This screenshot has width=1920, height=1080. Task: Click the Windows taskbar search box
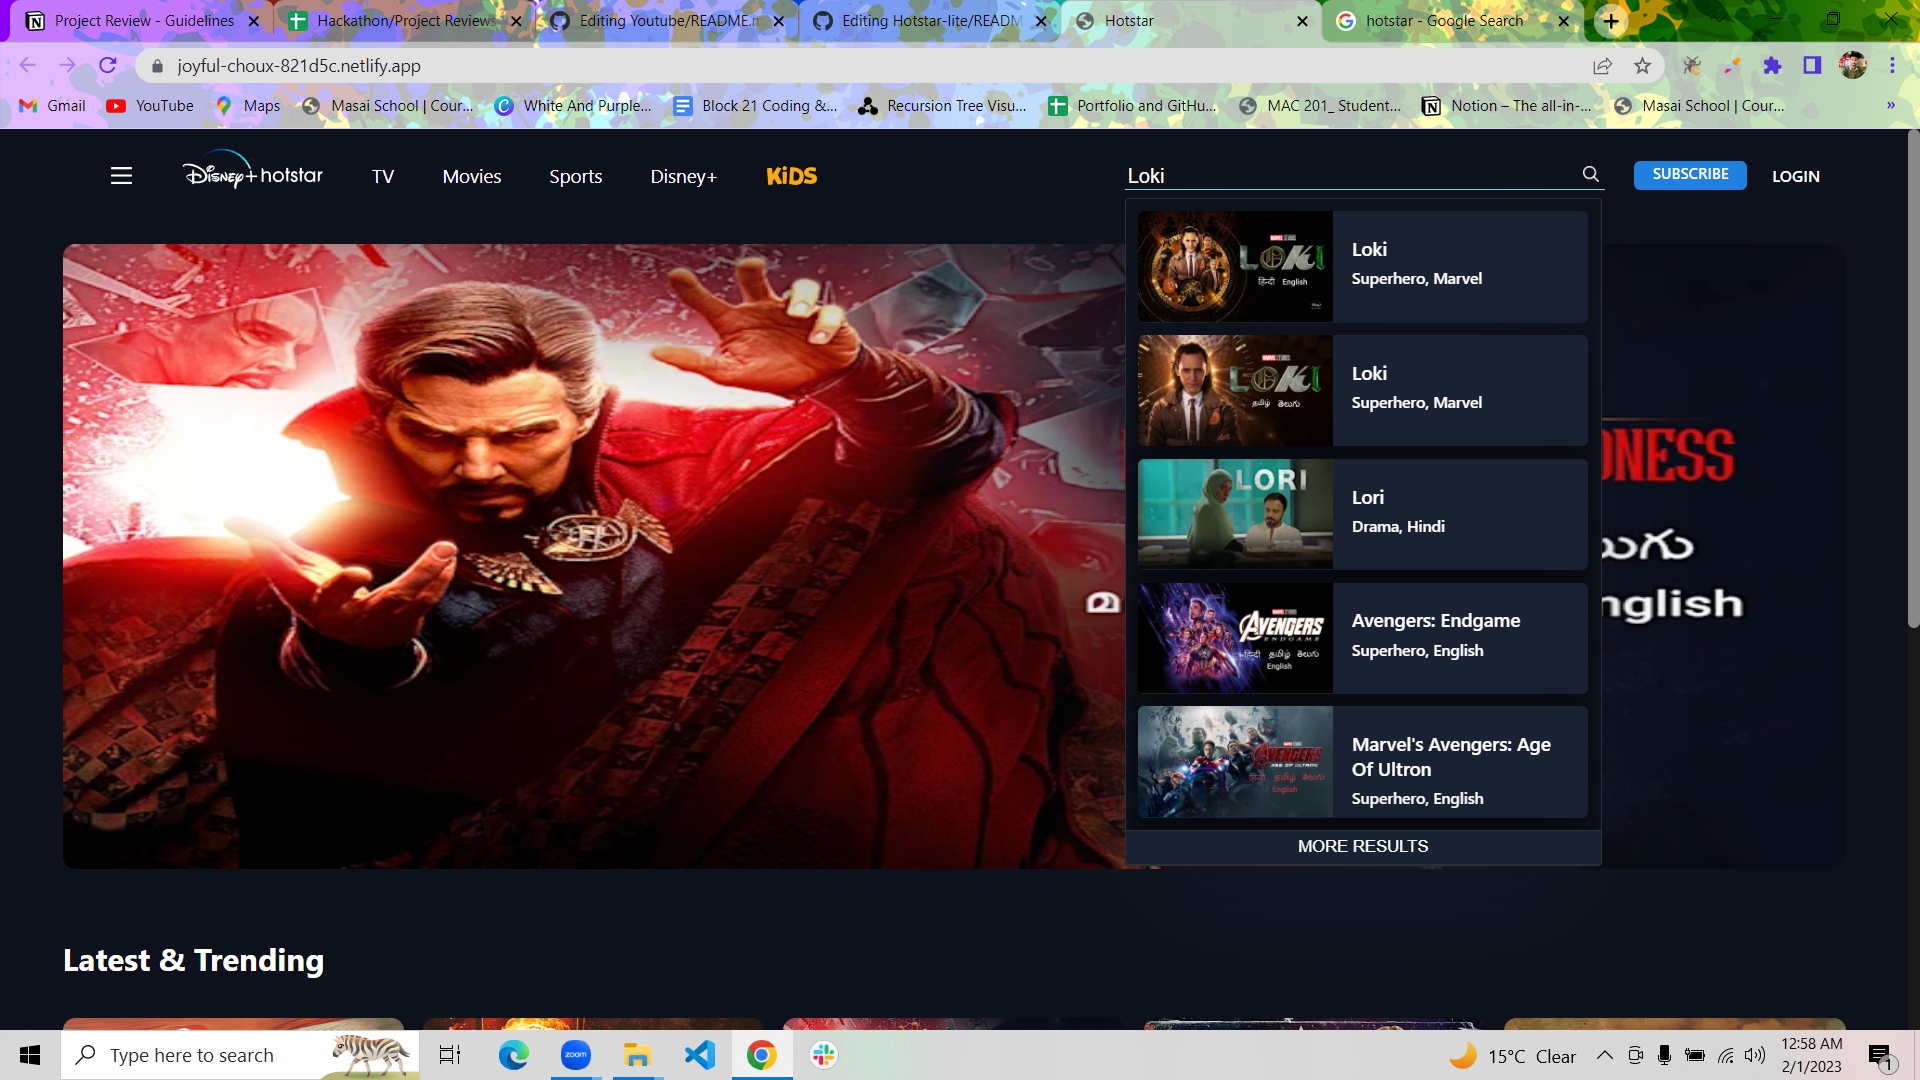tap(240, 1055)
